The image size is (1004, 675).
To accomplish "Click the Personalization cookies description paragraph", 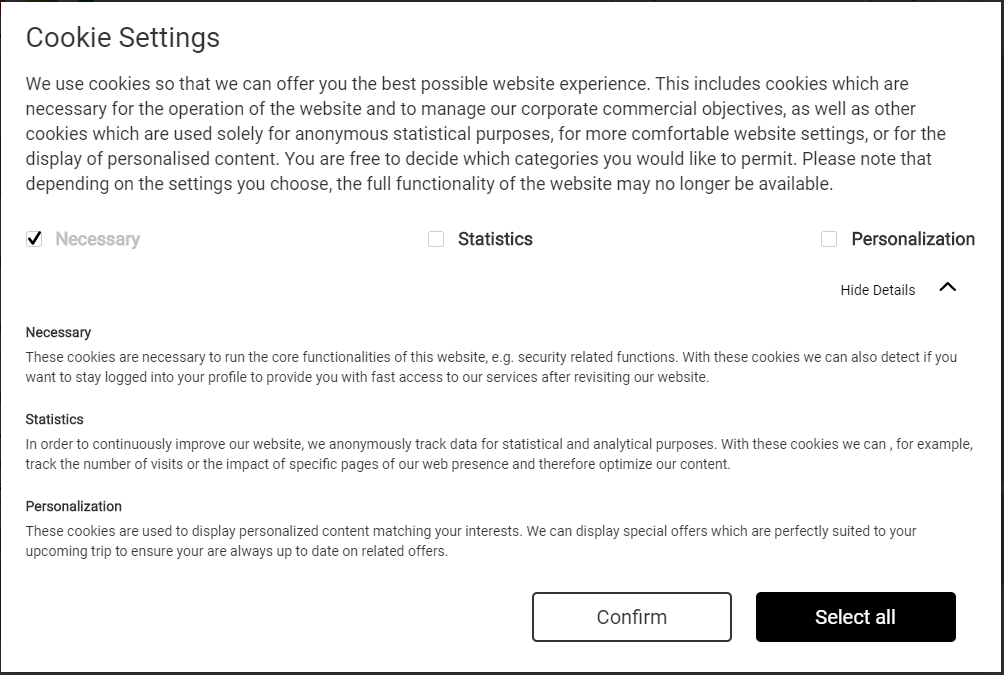I will (471, 541).
